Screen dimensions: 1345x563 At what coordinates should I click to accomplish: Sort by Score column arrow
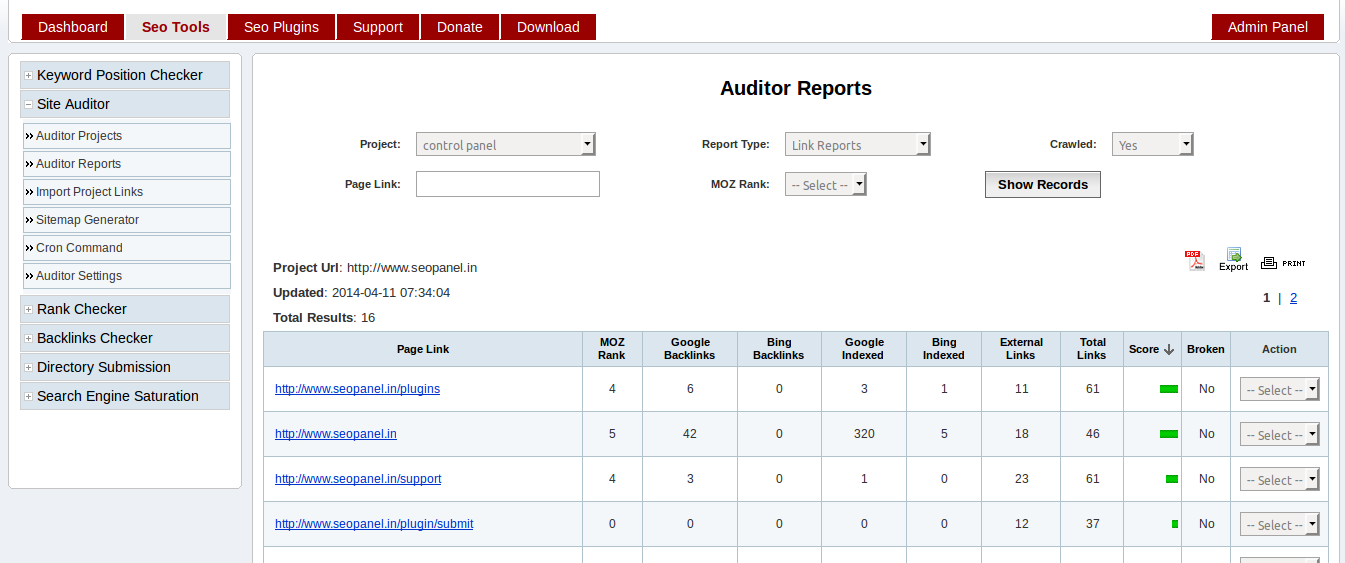pyautogui.click(x=1168, y=349)
